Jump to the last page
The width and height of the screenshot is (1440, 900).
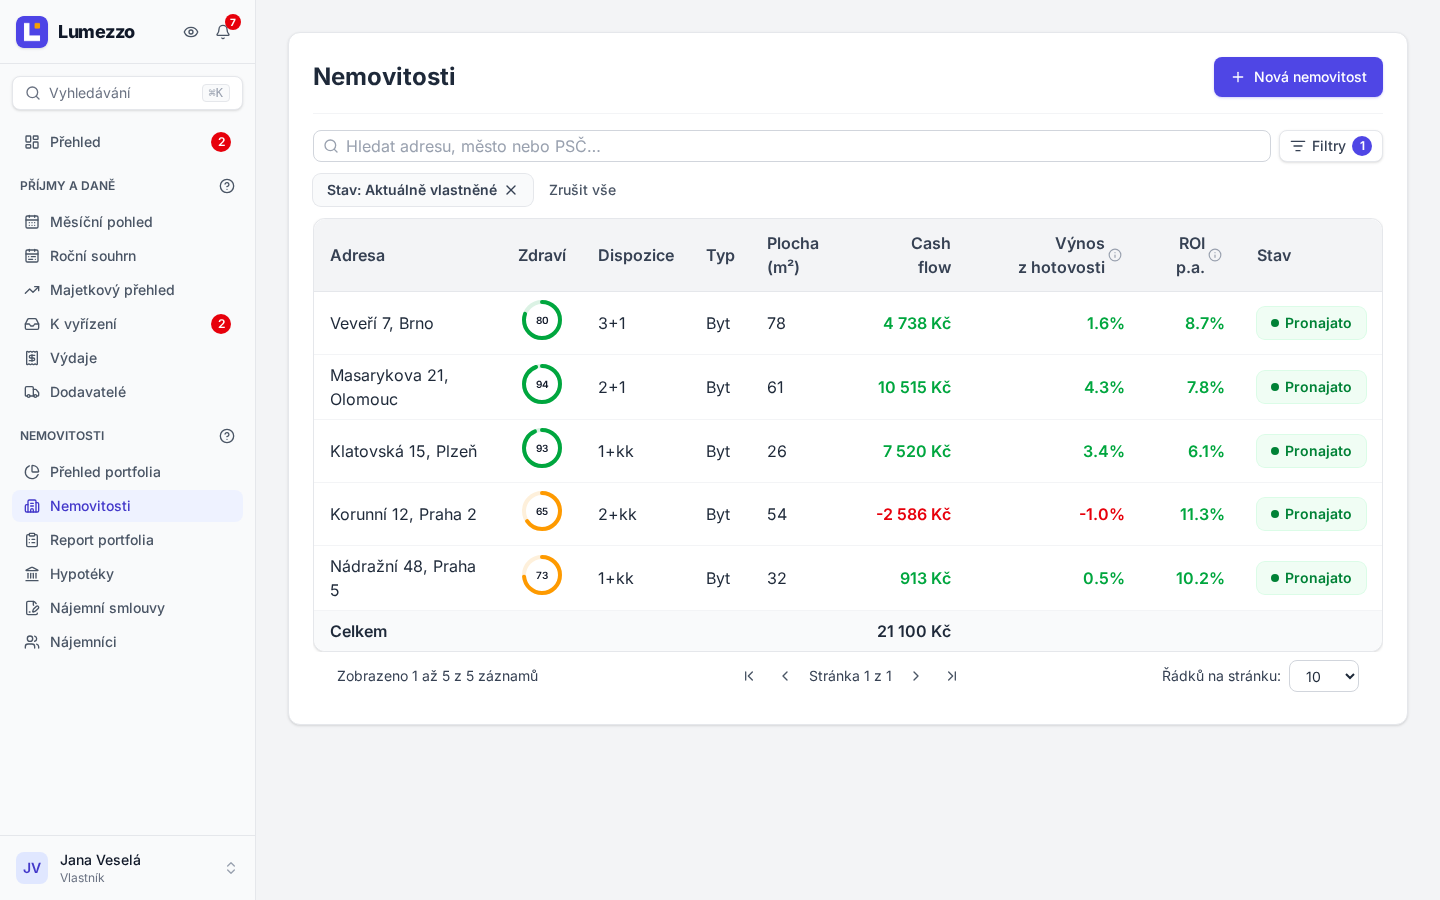pos(952,676)
